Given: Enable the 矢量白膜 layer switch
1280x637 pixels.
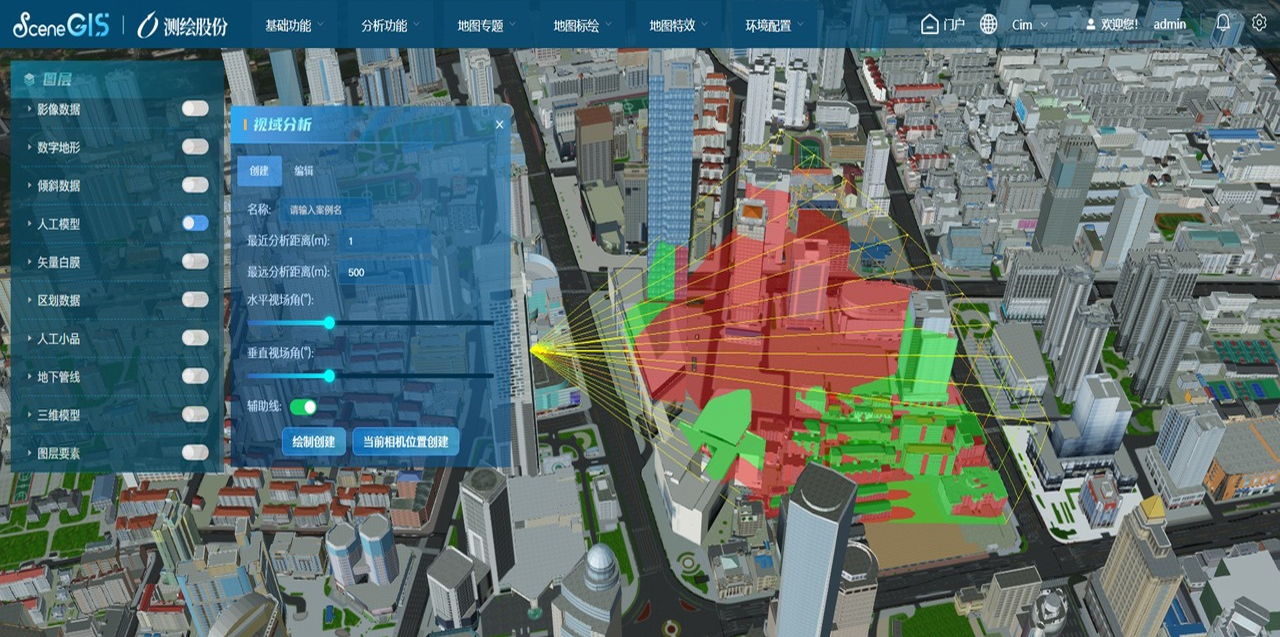Looking at the screenshot, I should pos(195,261).
